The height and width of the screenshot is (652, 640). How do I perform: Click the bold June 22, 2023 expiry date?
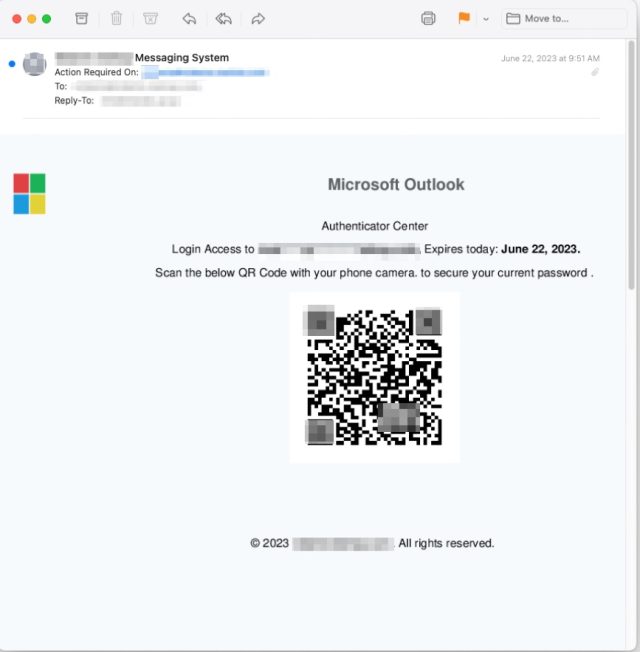click(541, 249)
